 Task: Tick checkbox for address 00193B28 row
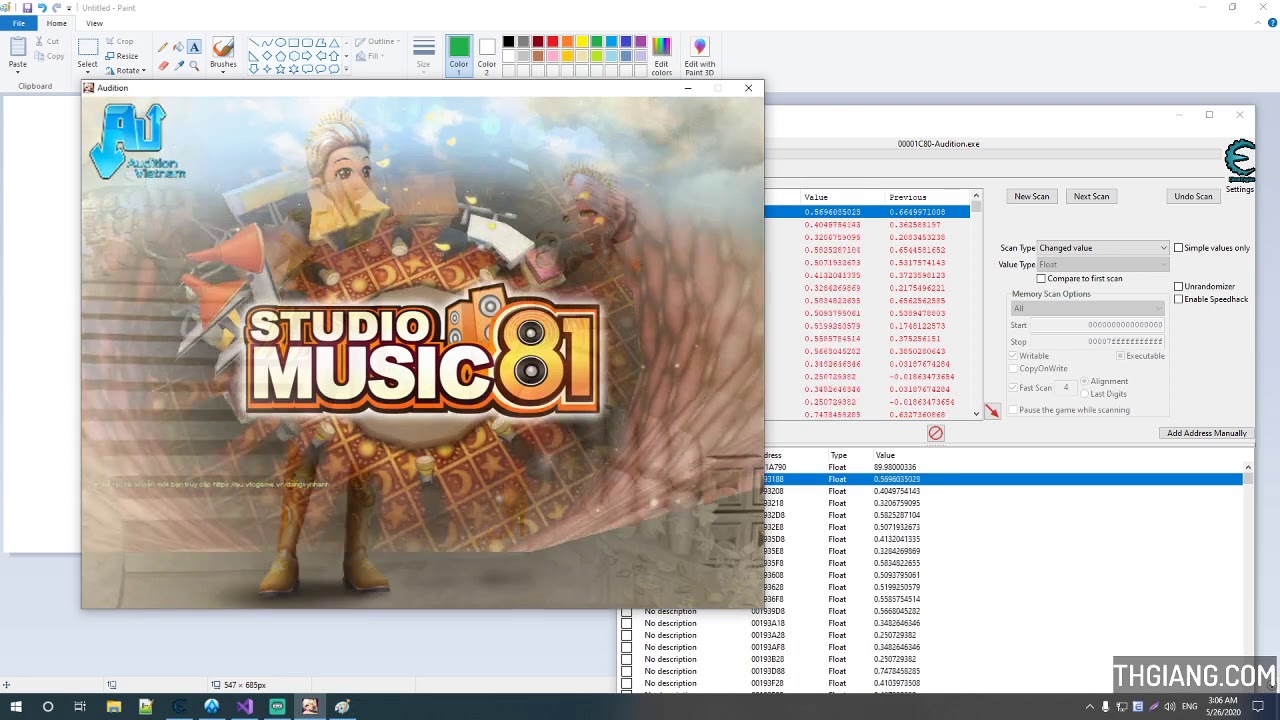[626, 659]
